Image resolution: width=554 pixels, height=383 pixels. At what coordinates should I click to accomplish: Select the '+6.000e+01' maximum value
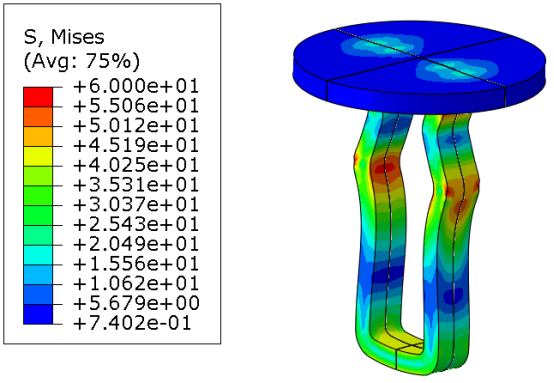pos(136,86)
